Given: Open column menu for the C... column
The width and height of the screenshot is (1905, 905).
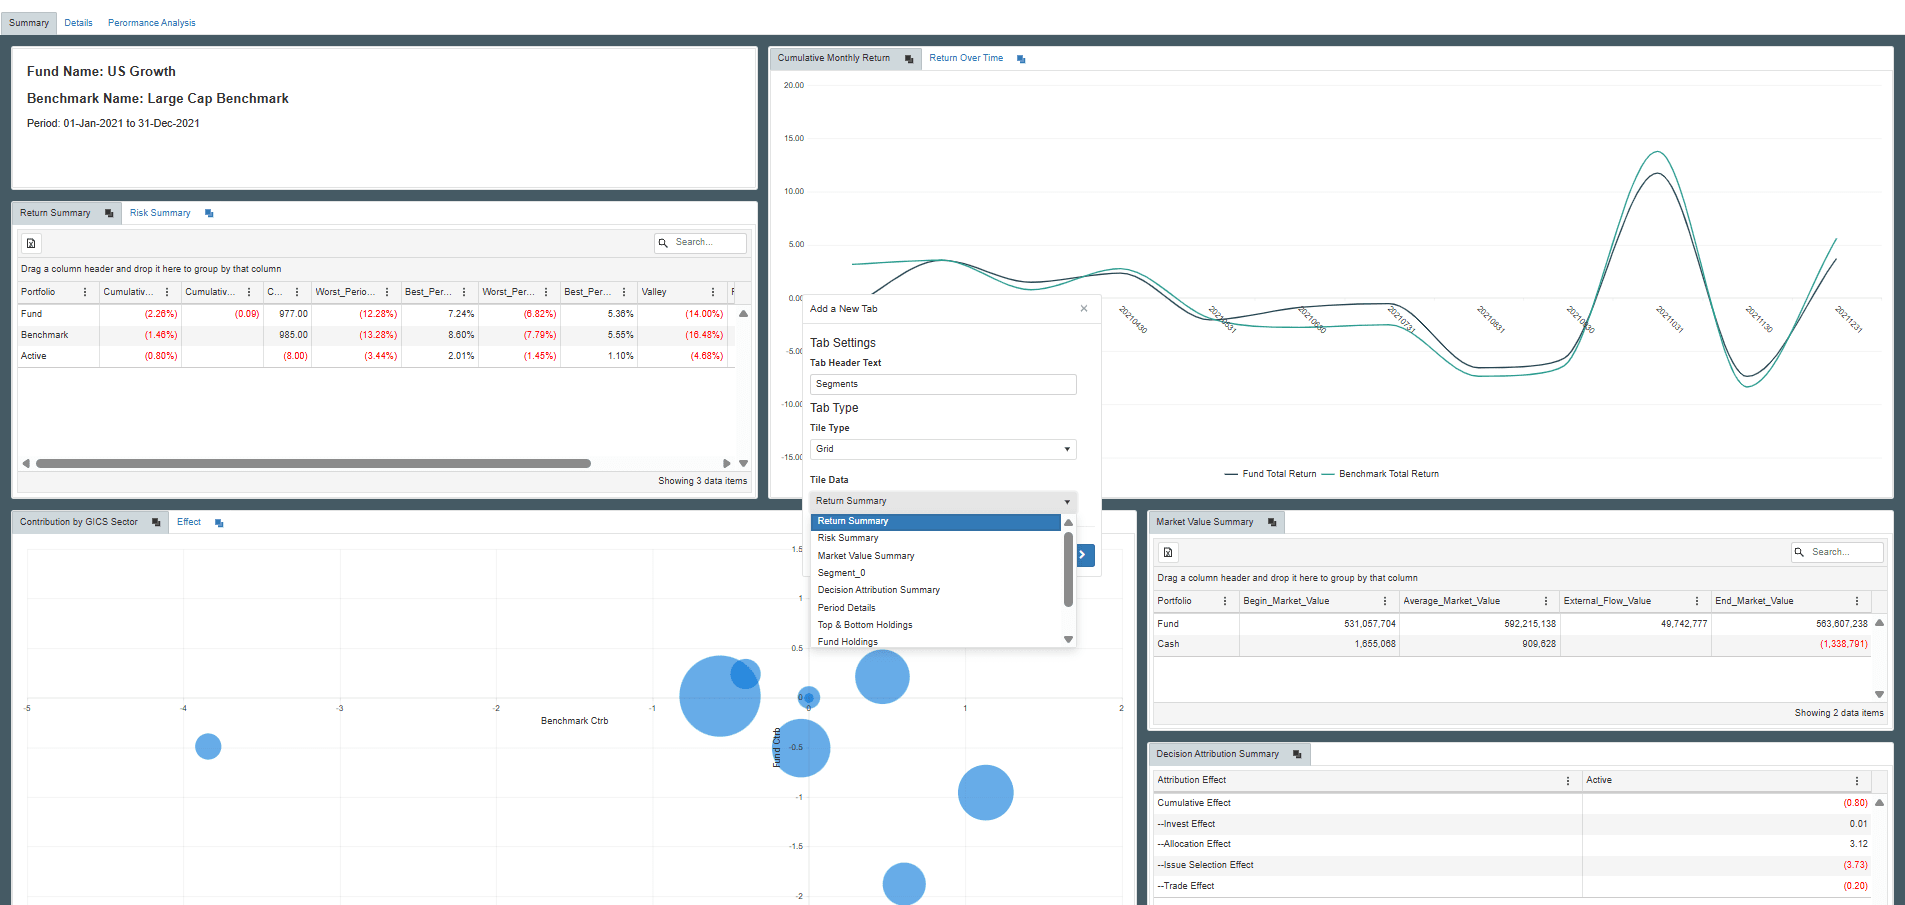Looking at the screenshot, I should pyautogui.click(x=297, y=292).
